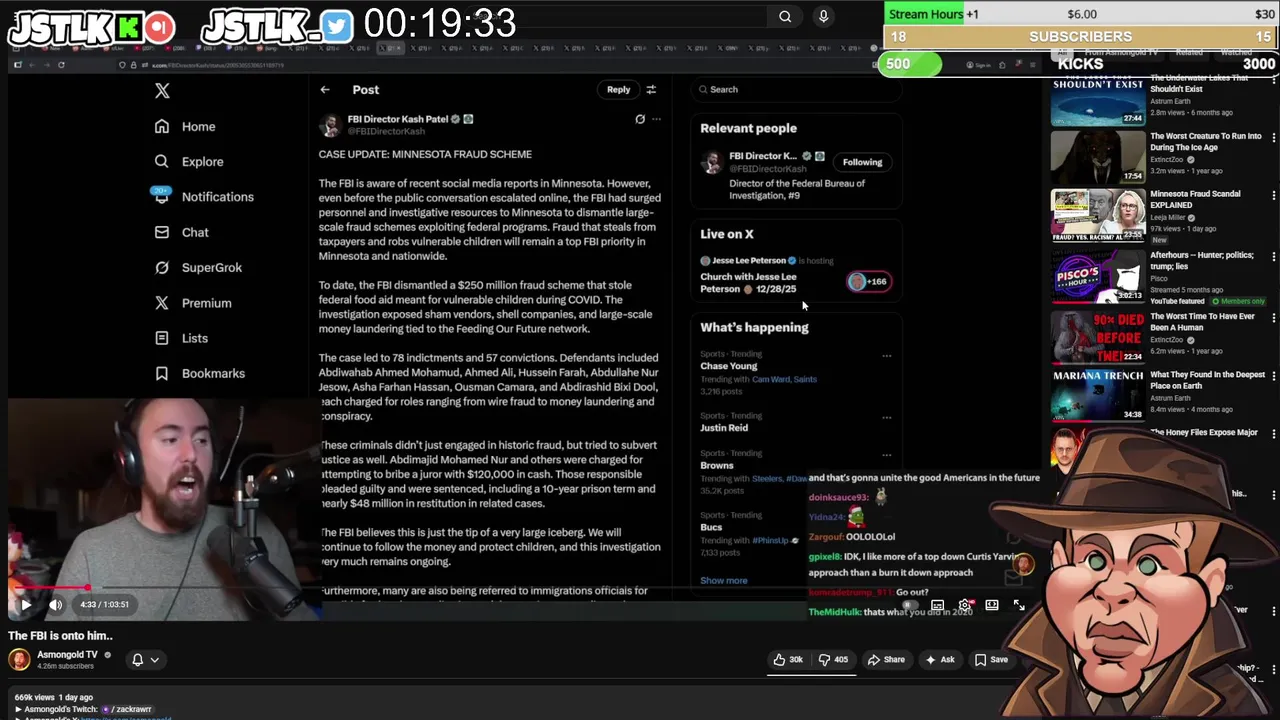This screenshot has width=1280, height=720.
Task: Open more options for Browns trend
Action: pyautogui.click(x=886, y=455)
